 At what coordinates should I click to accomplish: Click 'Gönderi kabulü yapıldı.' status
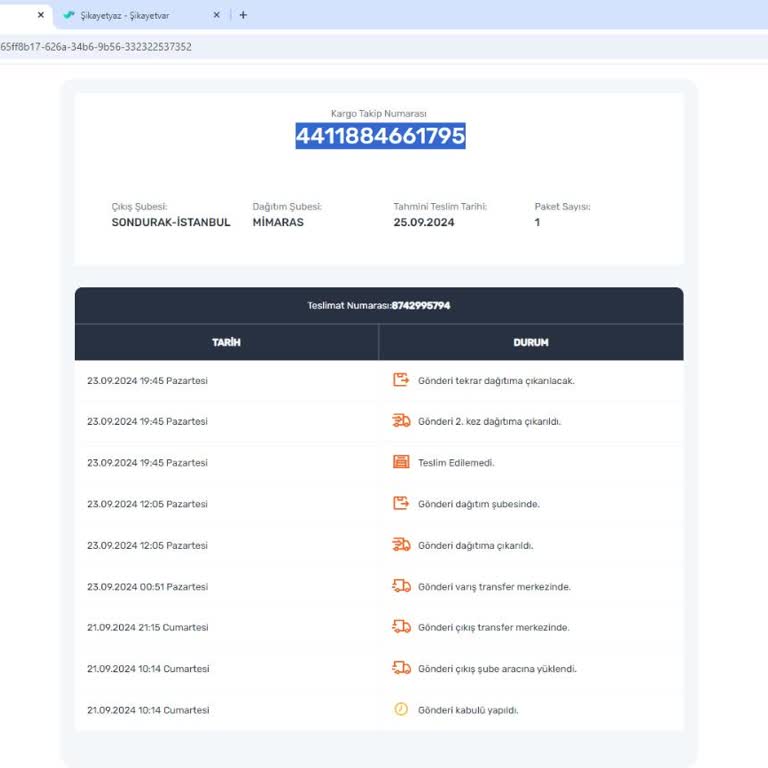pyautogui.click(x=468, y=710)
